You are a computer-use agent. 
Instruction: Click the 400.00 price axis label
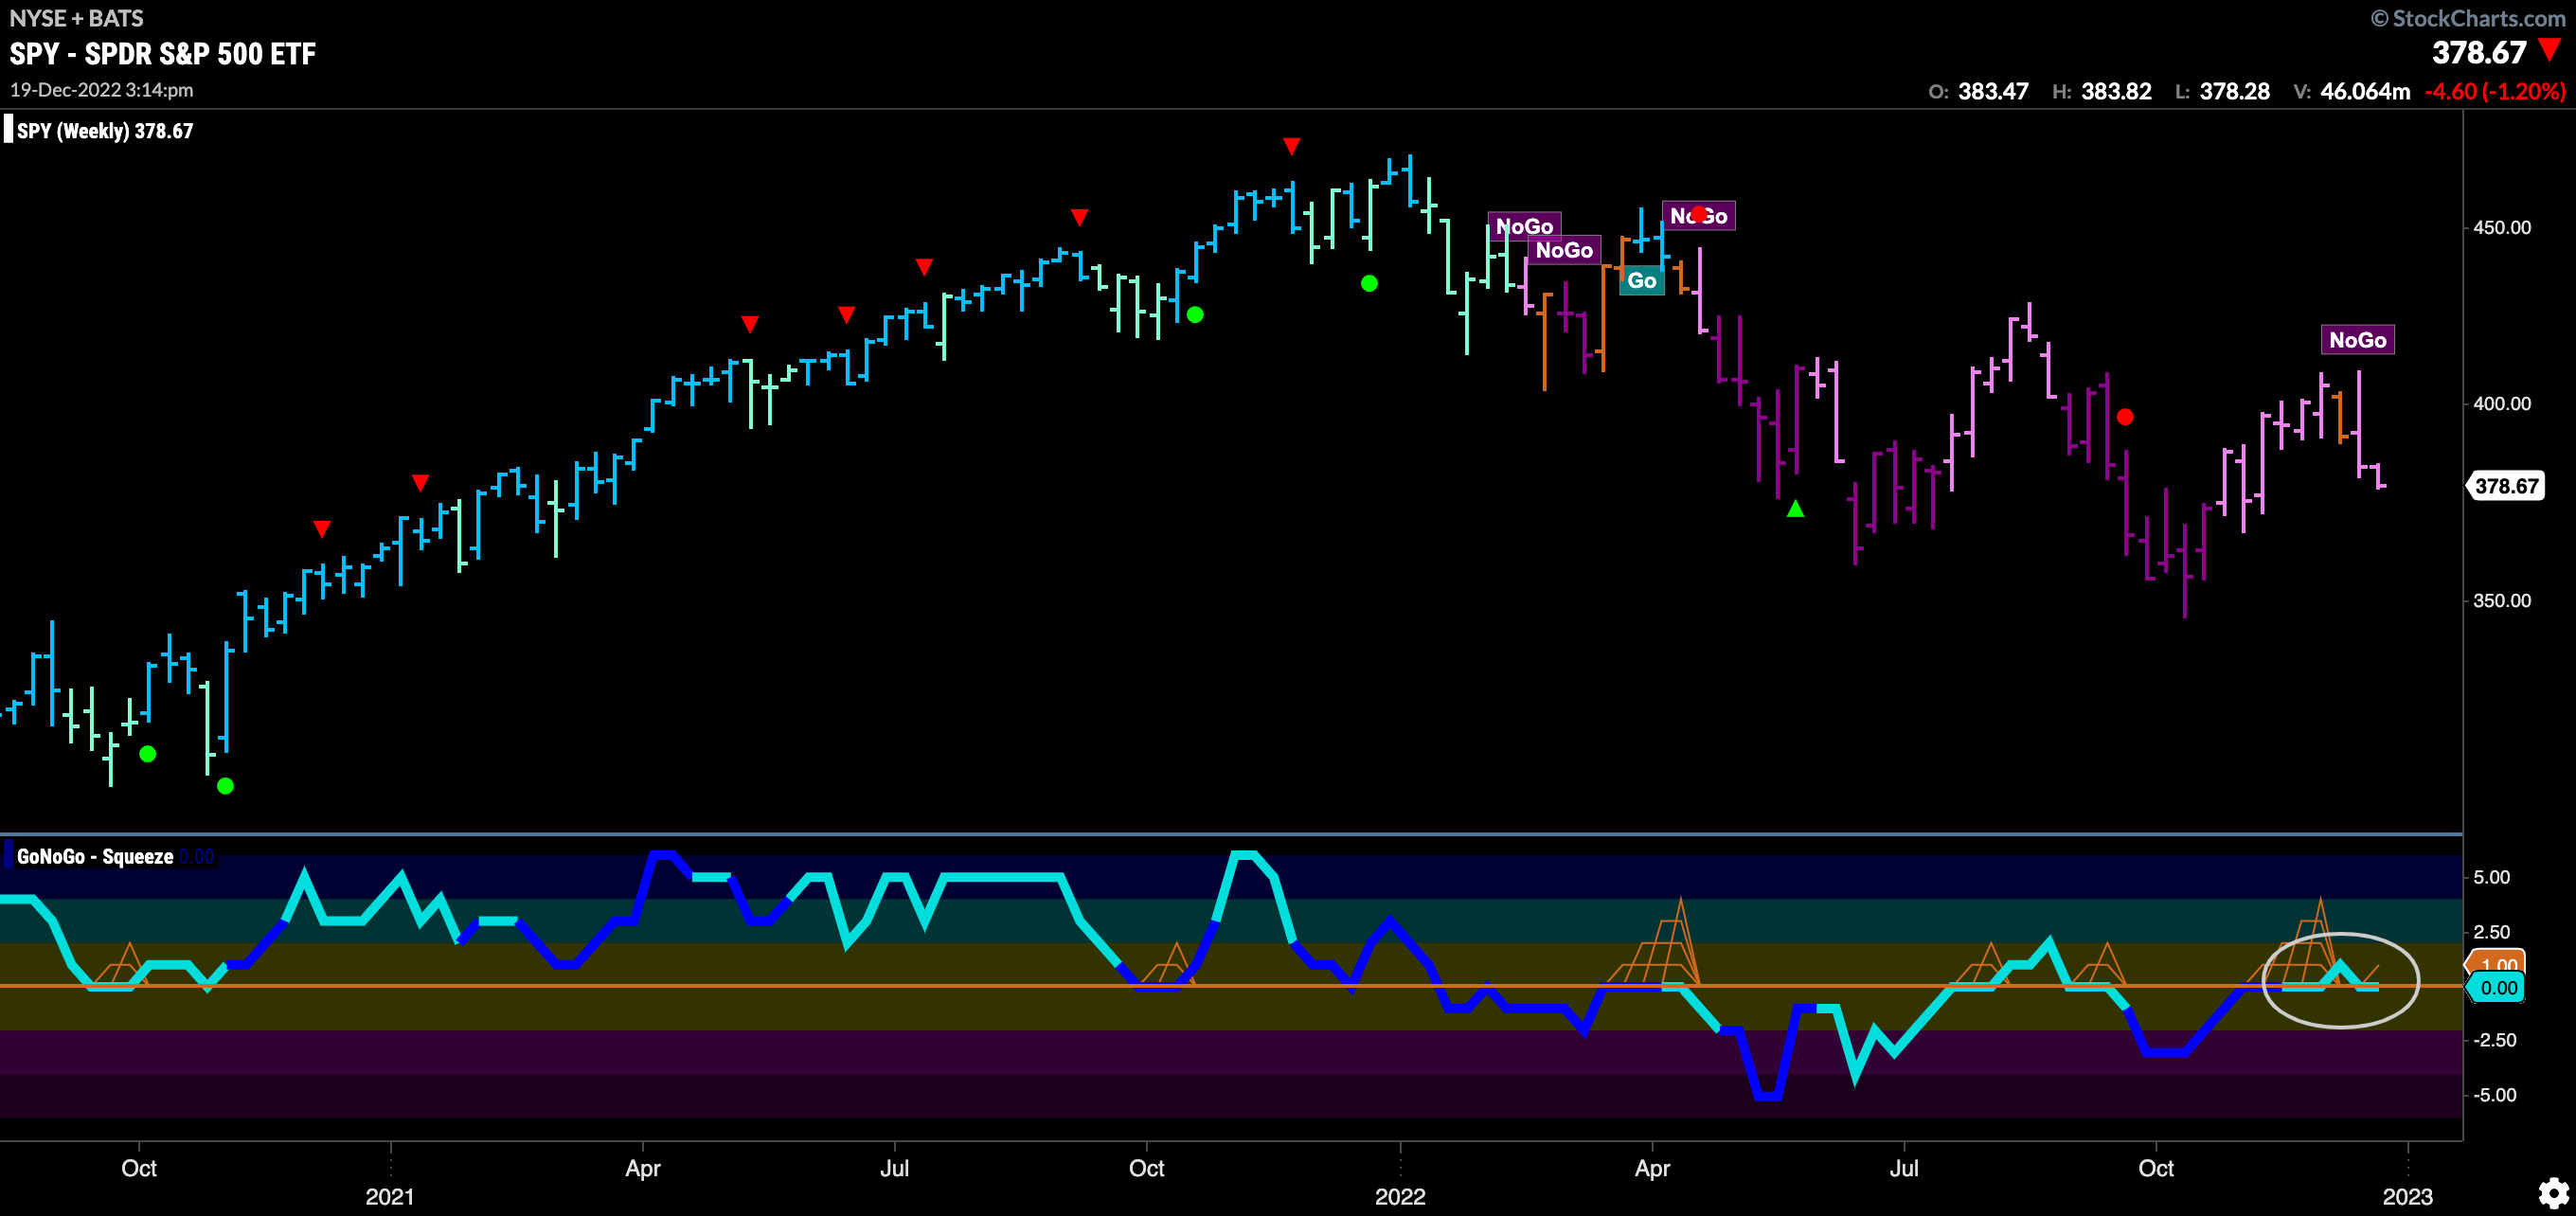coord(2502,404)
